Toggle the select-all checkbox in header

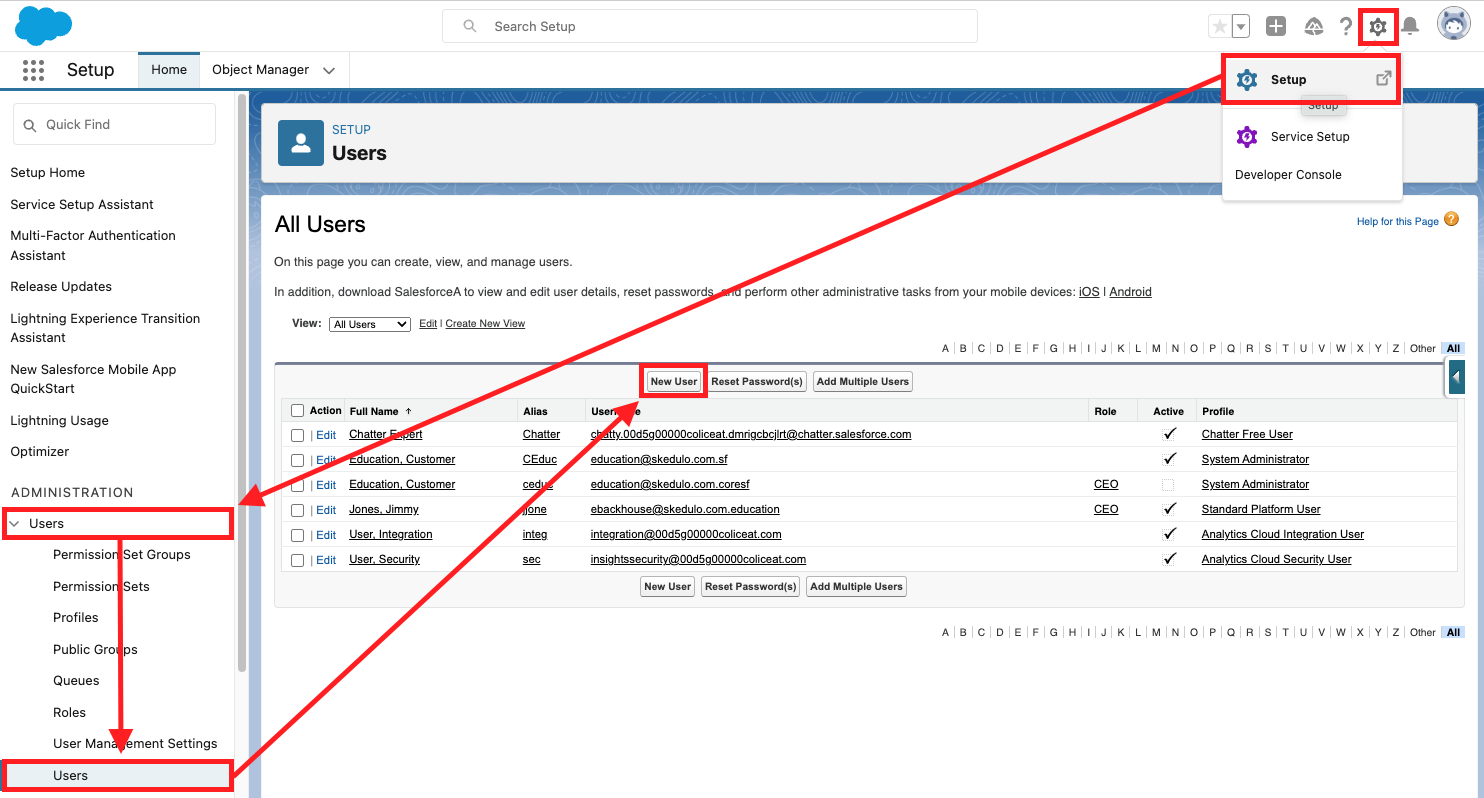pyautogui.click(x=297, y=411)
